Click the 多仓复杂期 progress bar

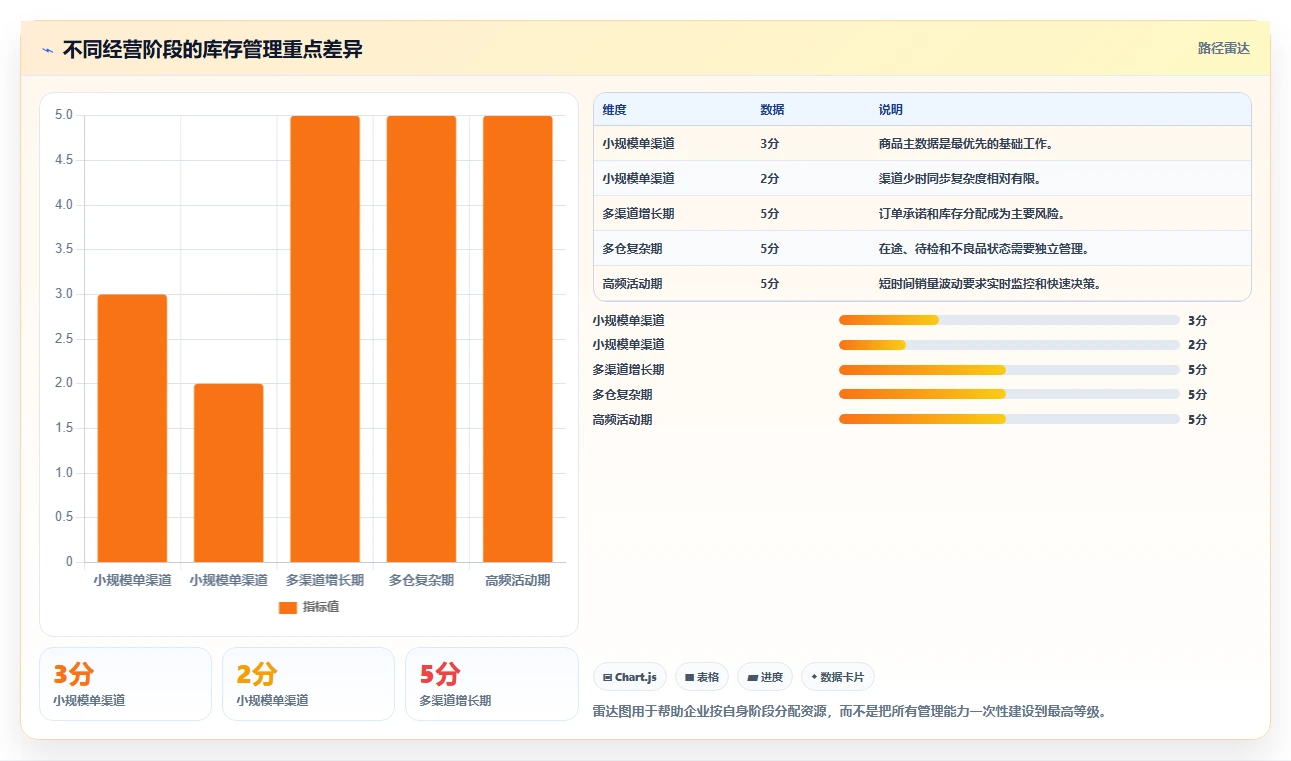tap(1009, 395)
